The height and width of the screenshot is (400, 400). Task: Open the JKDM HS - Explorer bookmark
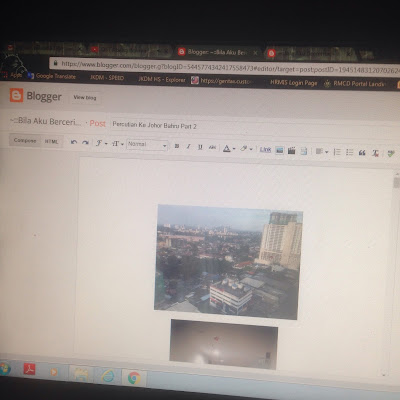162,79
